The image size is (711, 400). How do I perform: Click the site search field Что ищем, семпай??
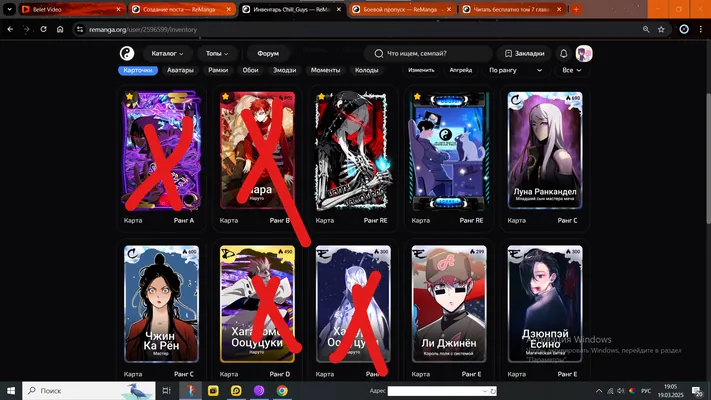(428, 54)
